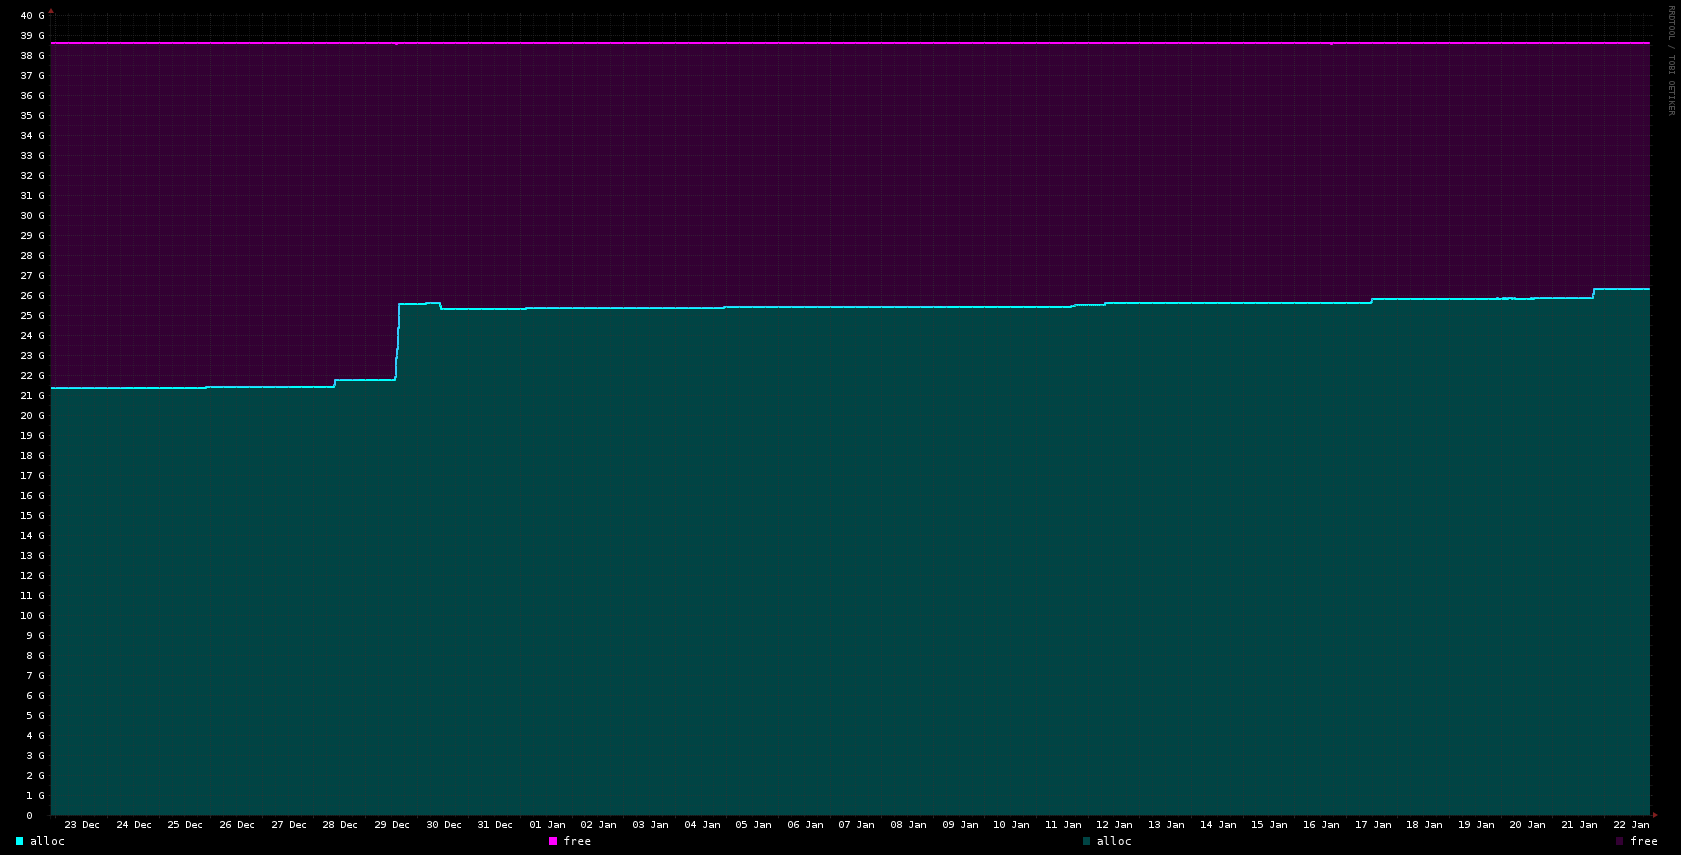Click the red arrow ending the X axis
The height and width of the screenshot is (855, 1681).
click(x=1655, y=815)
